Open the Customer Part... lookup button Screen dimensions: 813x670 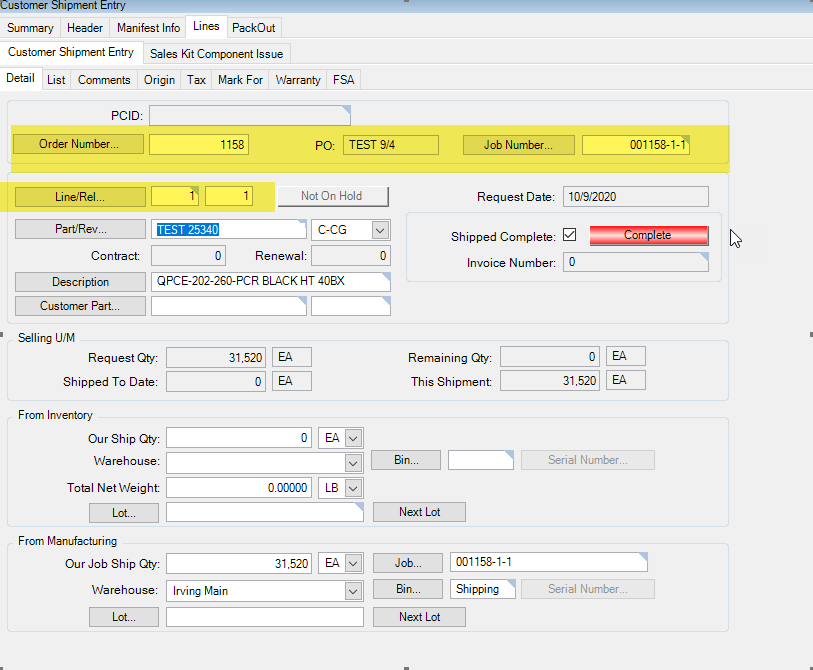point(80,306)
